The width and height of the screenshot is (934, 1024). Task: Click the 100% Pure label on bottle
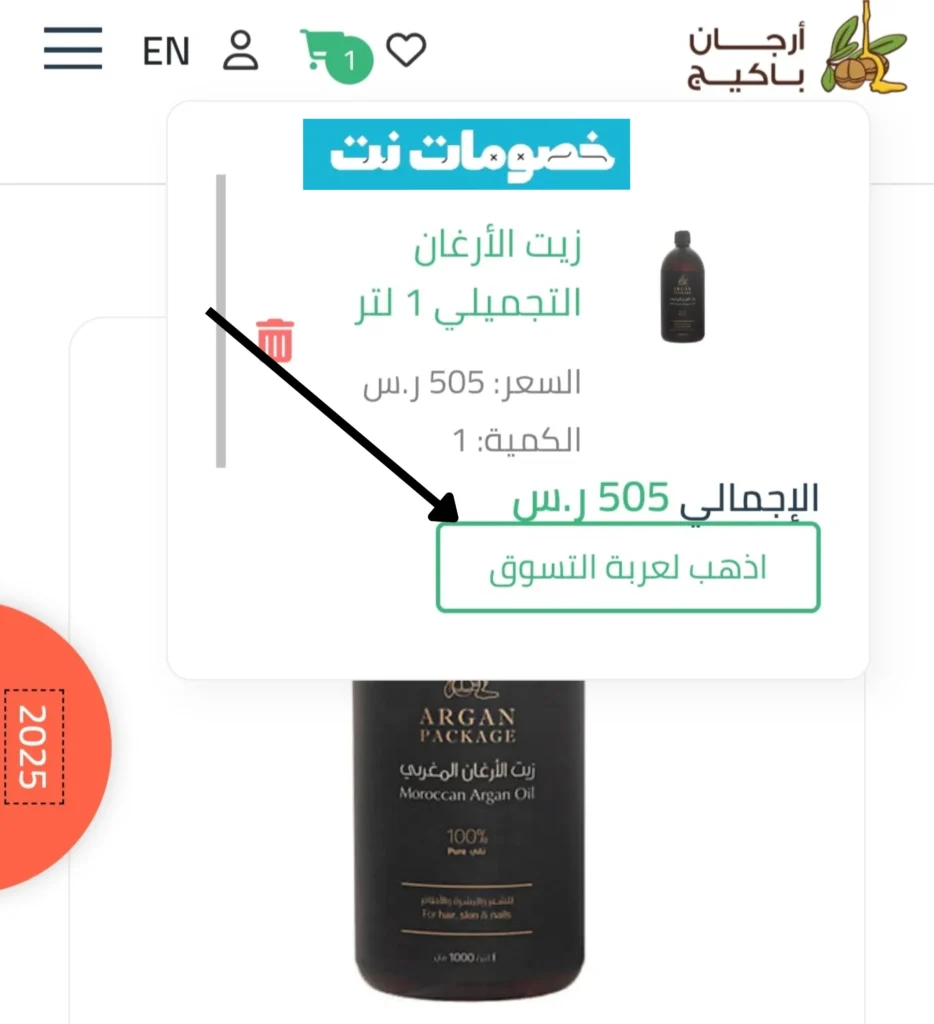pyautogui.click(x=467, y=842)
